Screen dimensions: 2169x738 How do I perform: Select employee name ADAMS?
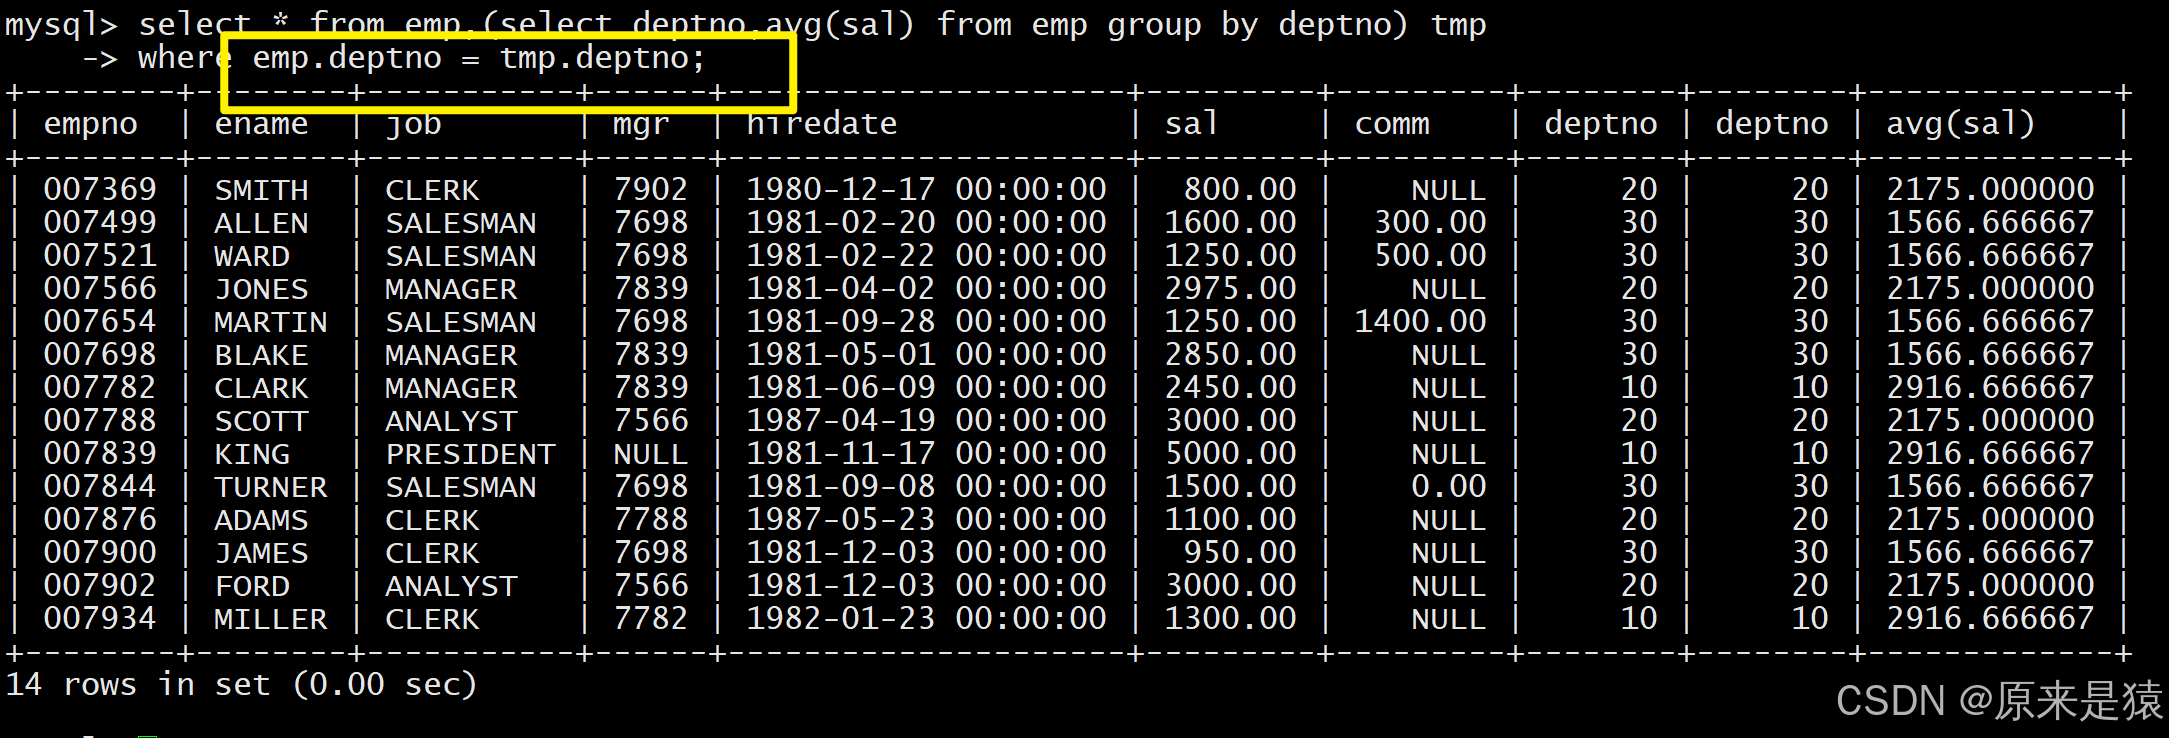coord(261,520)
